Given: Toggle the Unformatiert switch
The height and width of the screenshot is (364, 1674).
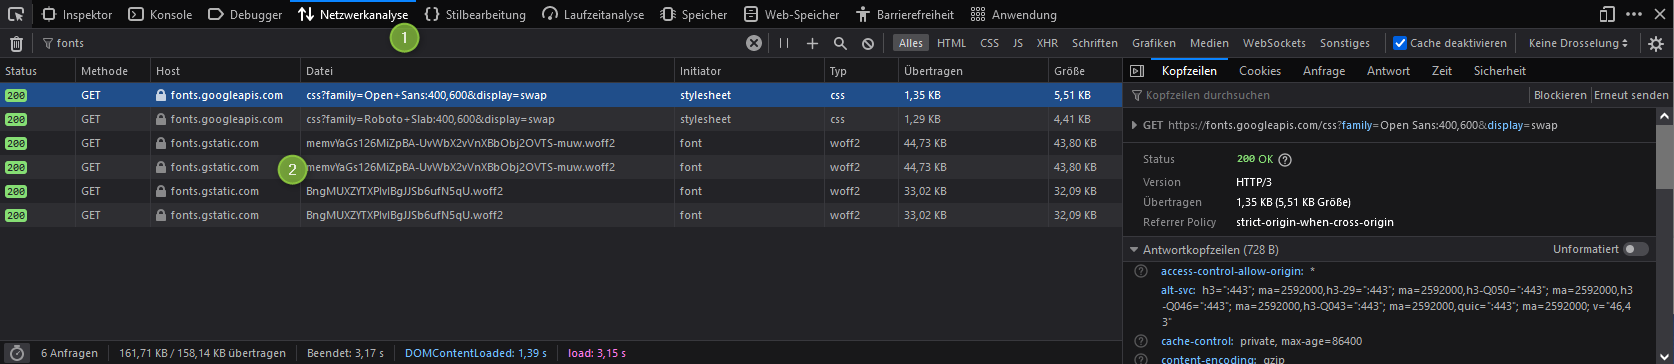Looking at the screenshot, I should point(1635,249).
